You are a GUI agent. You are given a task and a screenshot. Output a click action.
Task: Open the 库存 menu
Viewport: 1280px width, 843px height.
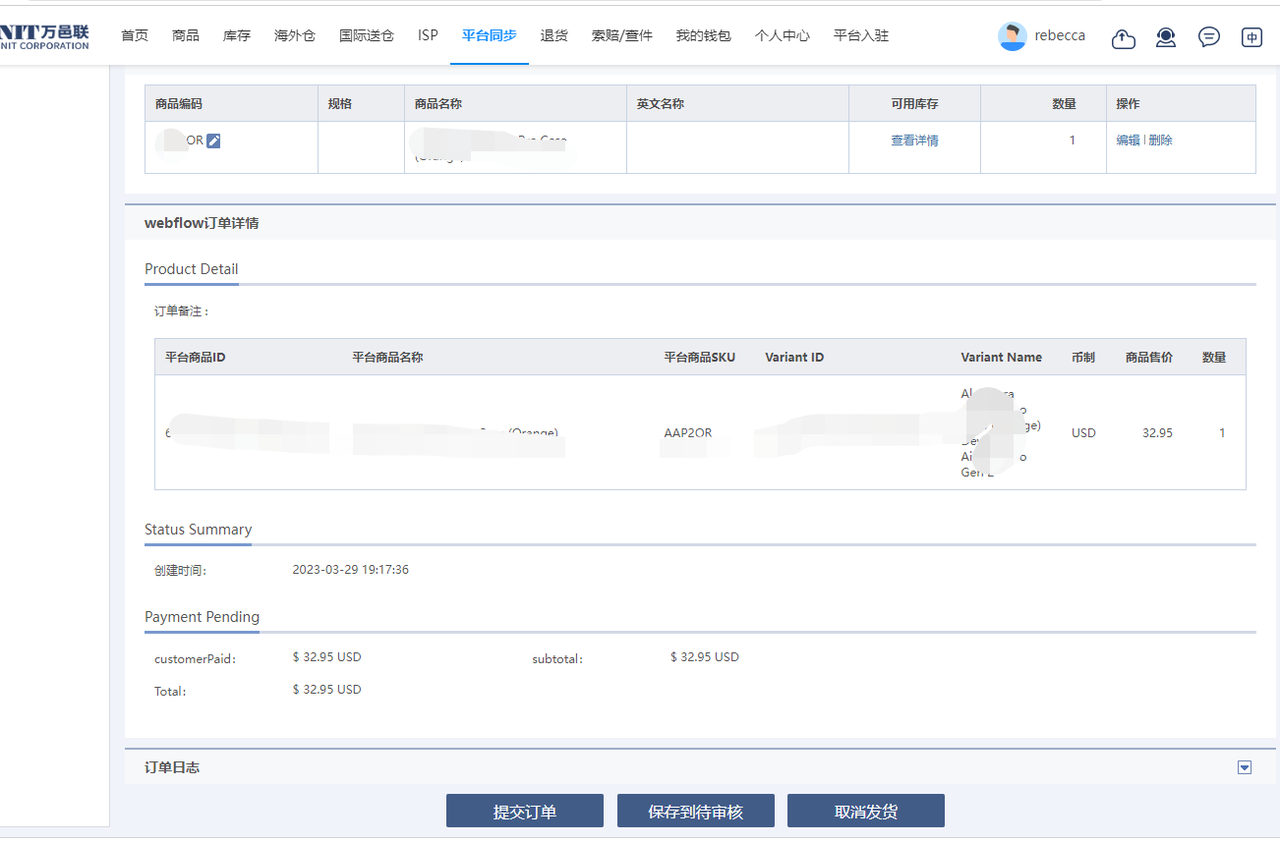(x=237, y=35)
